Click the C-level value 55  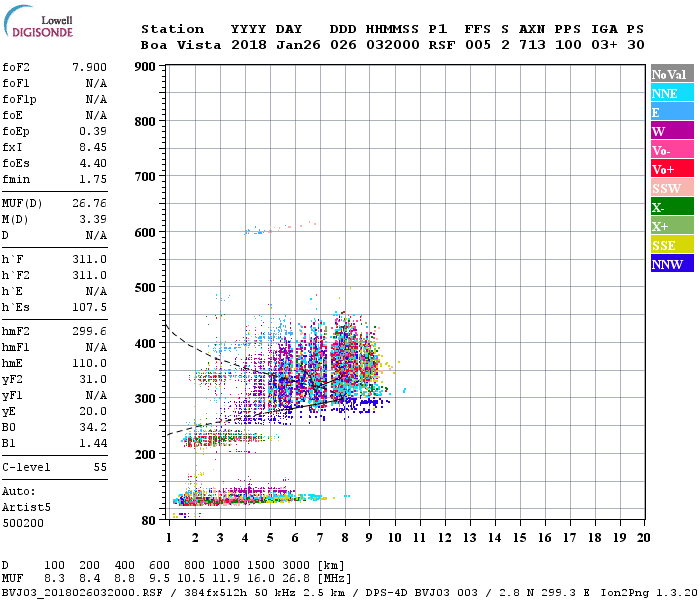(x=100, y=467)
